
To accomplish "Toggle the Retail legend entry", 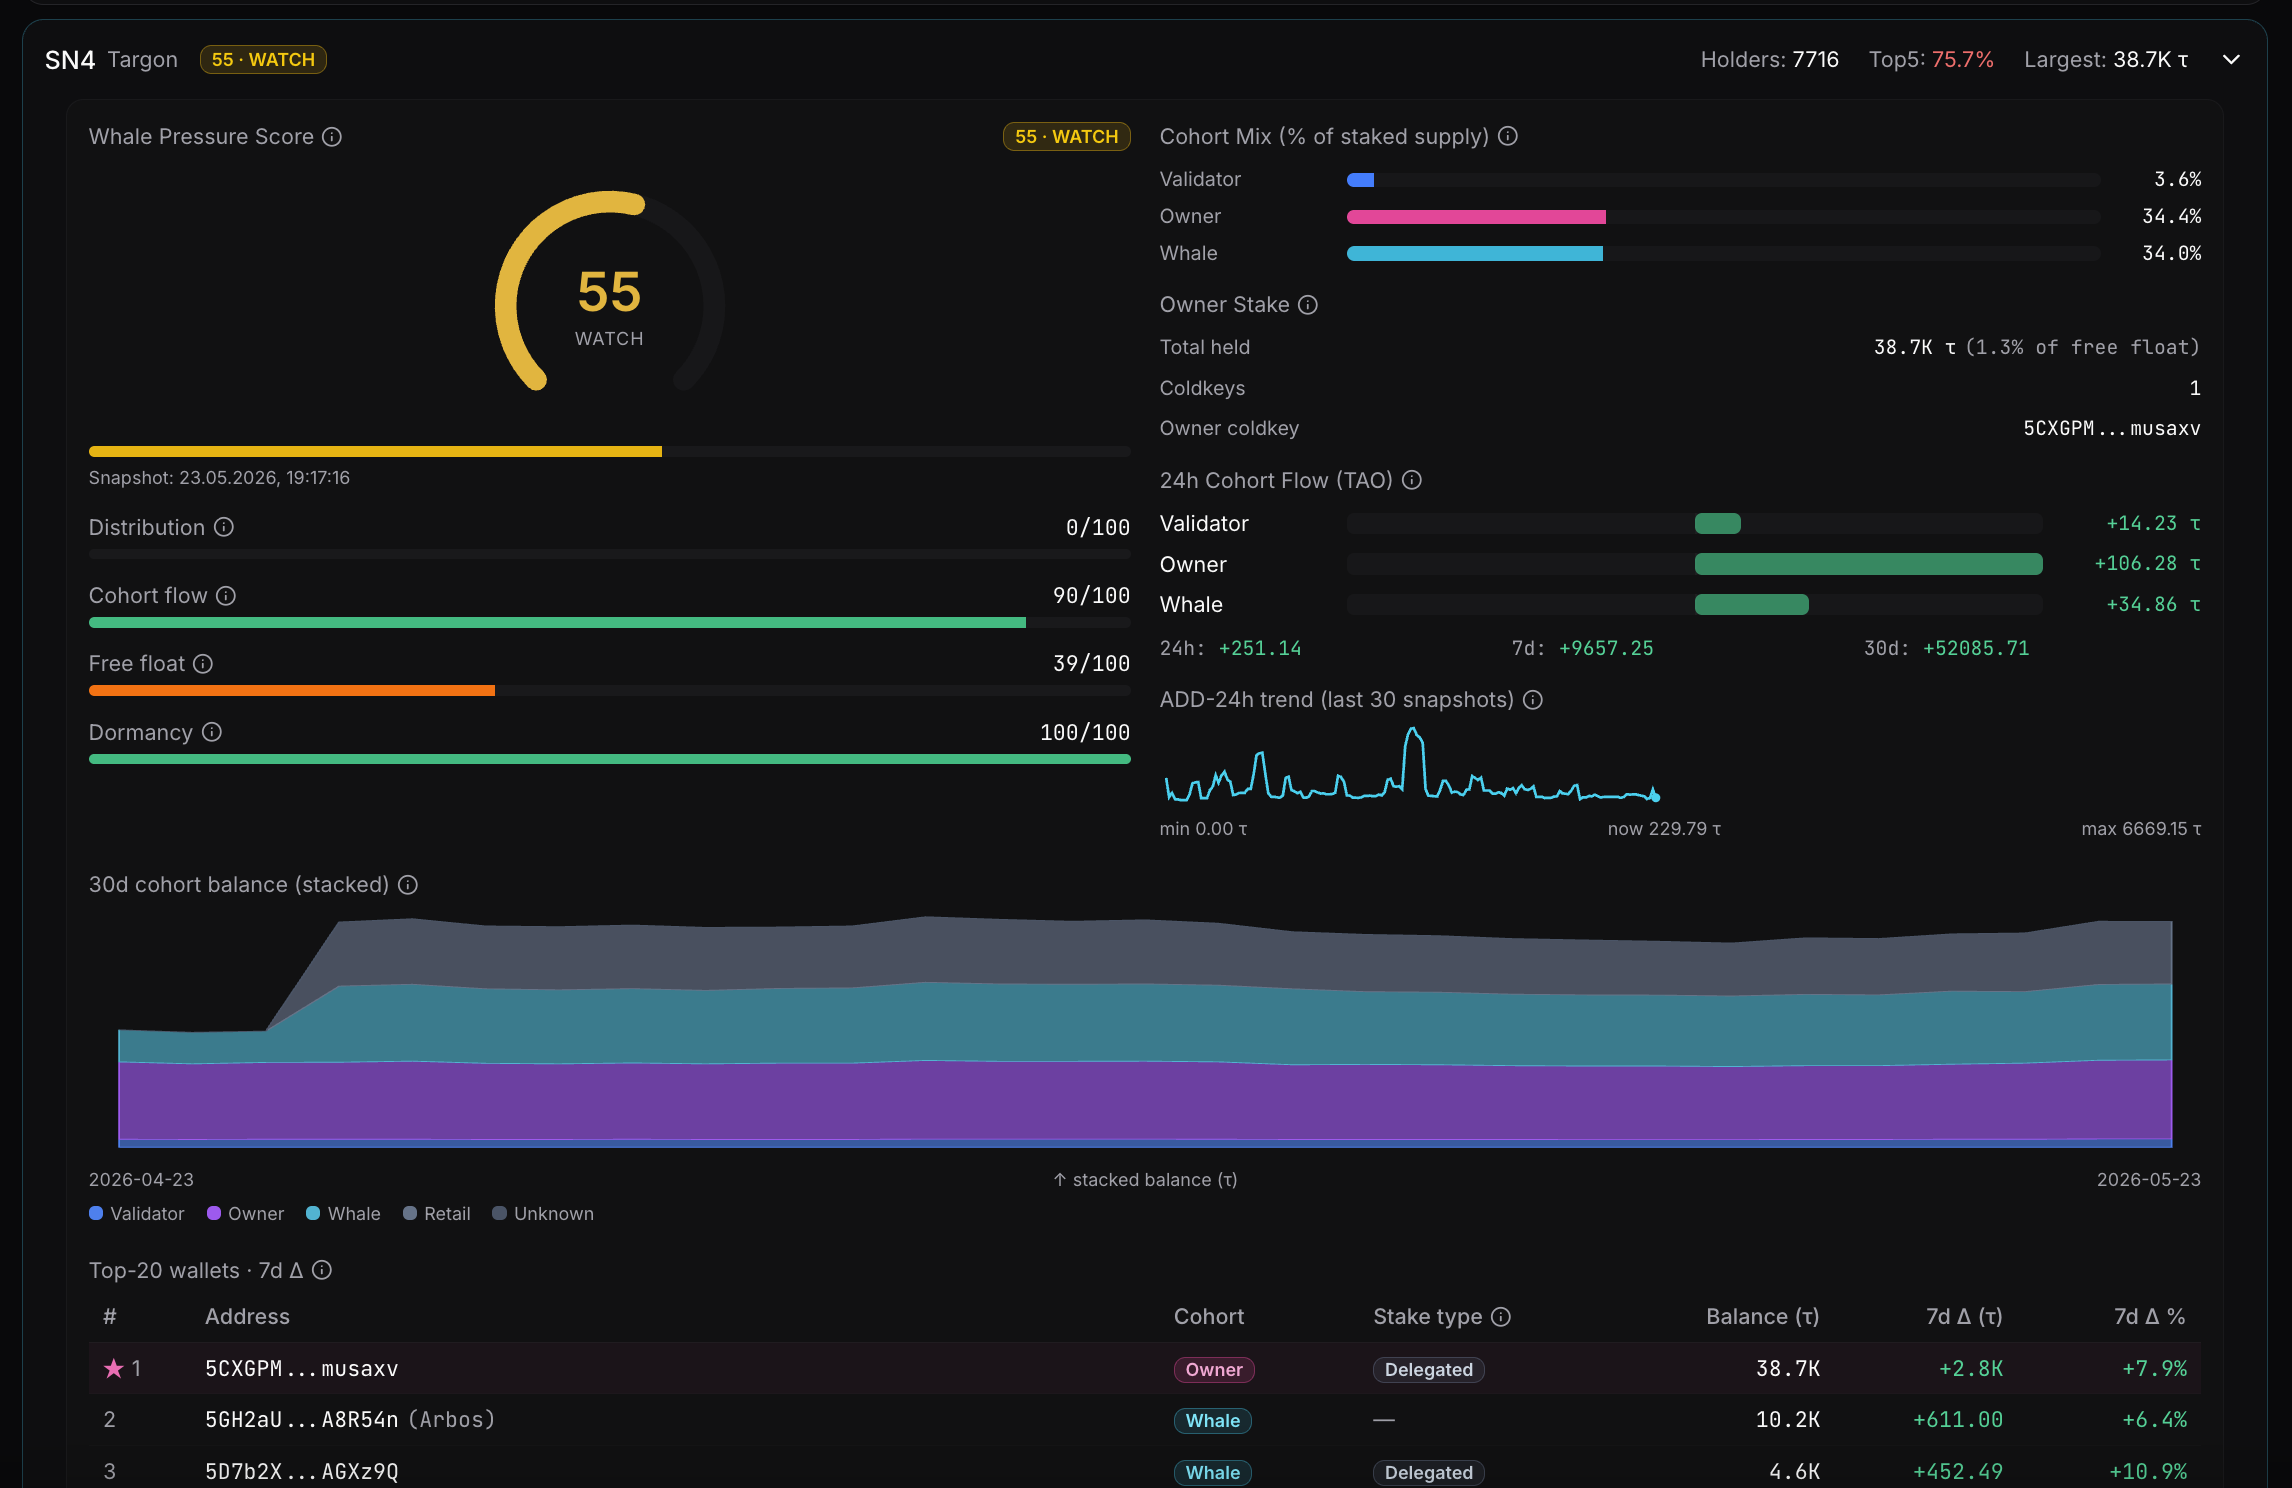I will point(436,1214).
